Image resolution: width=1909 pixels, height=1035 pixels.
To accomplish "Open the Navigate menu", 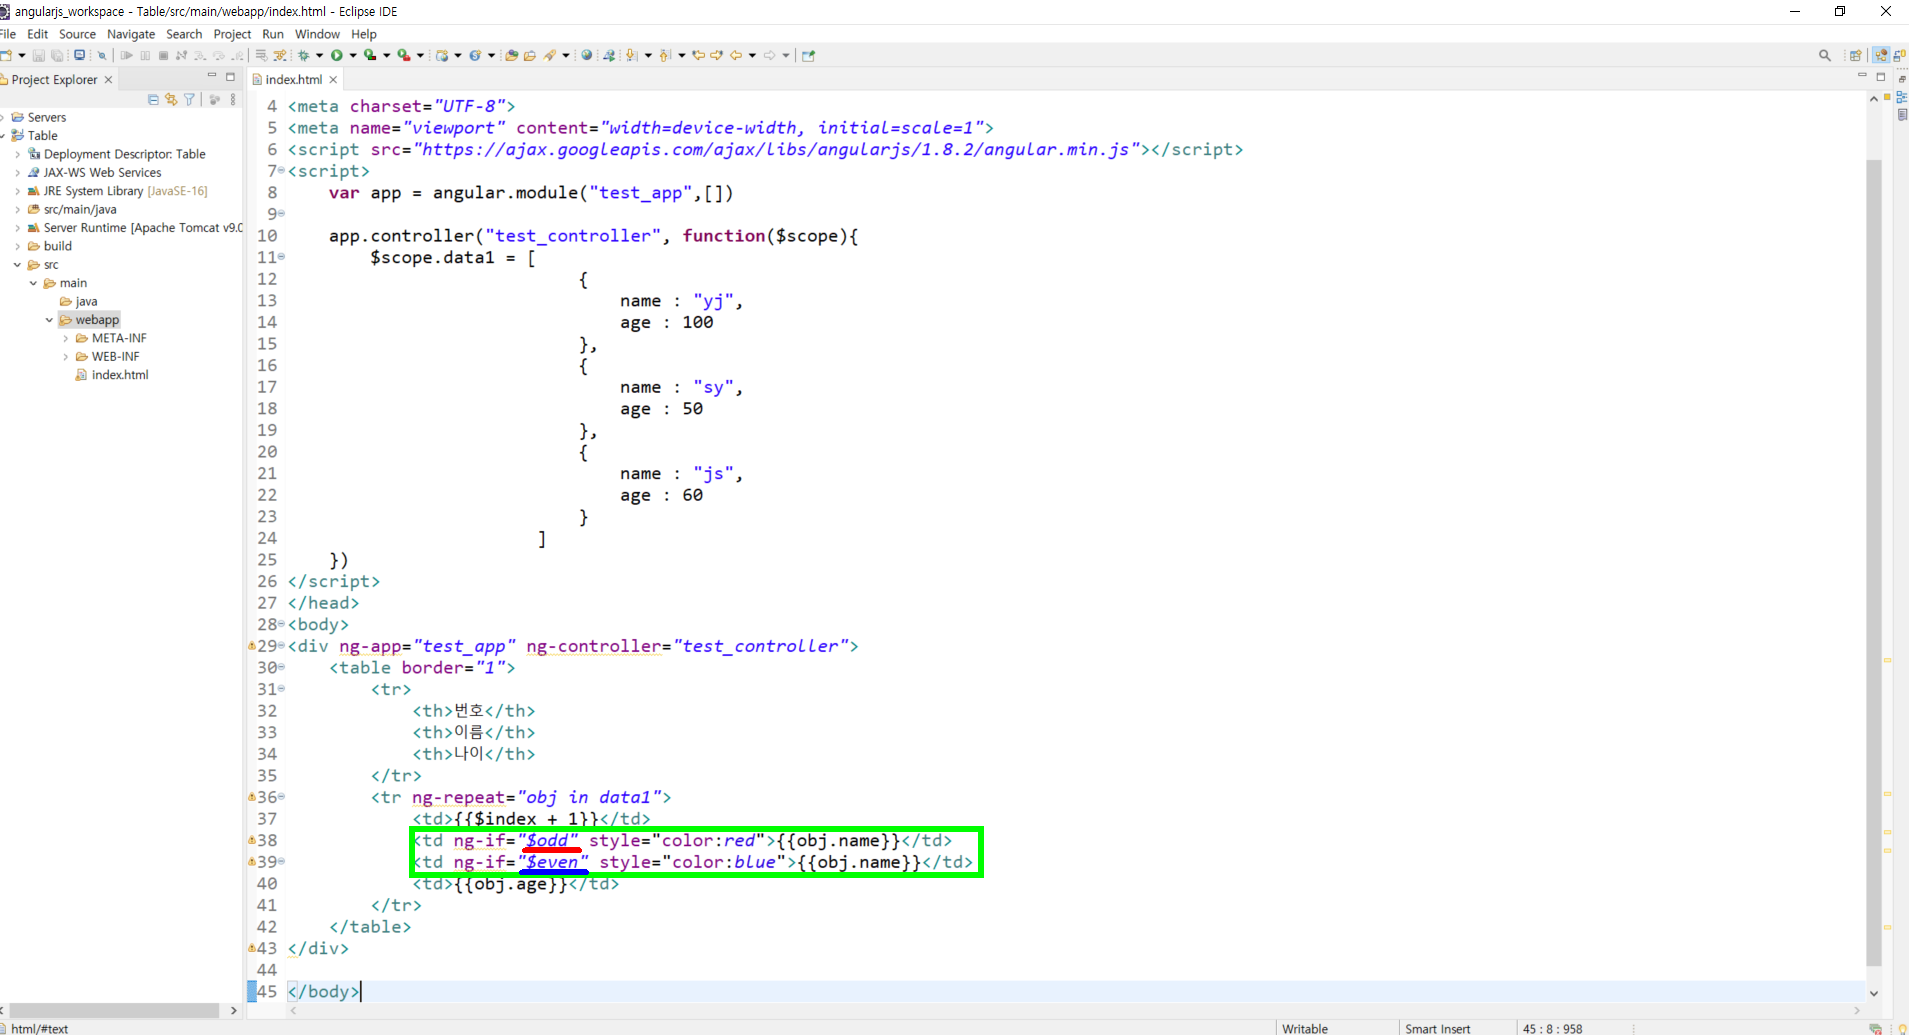I will point(131,34).
